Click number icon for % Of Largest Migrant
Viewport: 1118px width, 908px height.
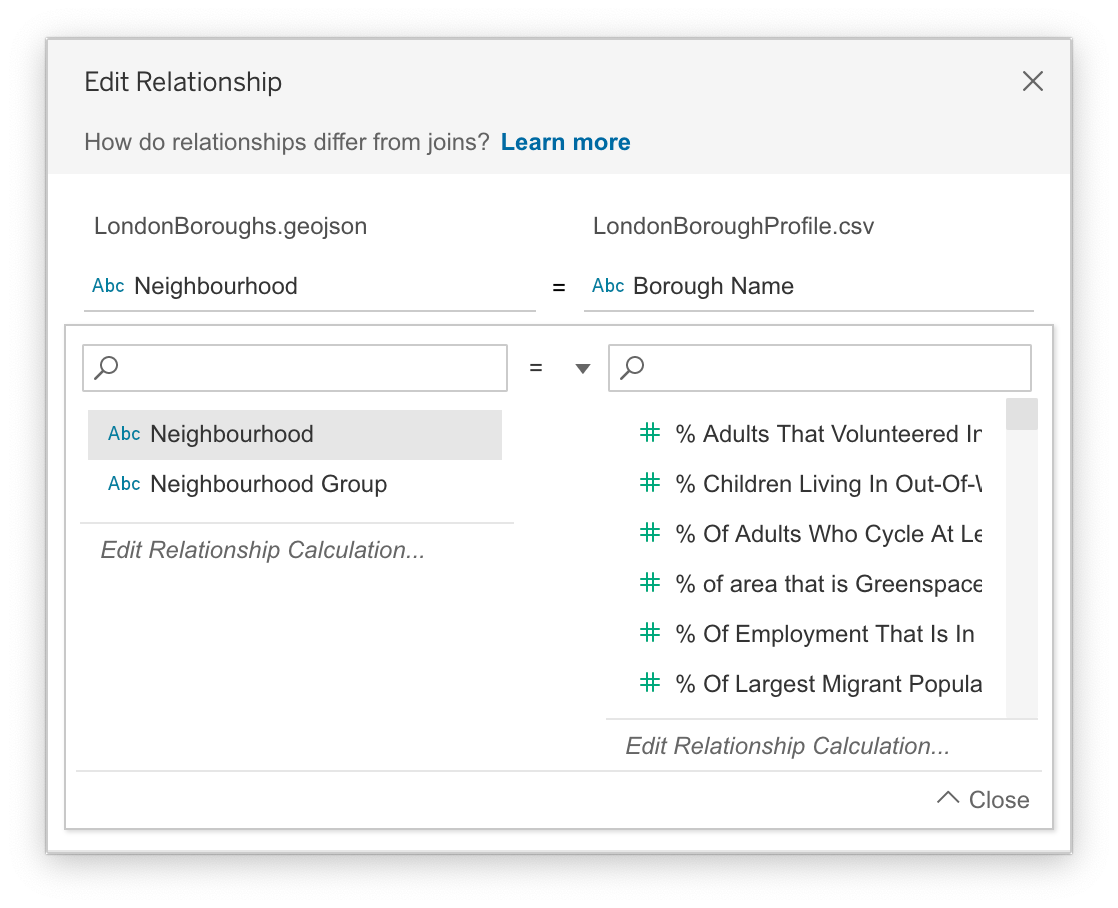pos(650,683)
